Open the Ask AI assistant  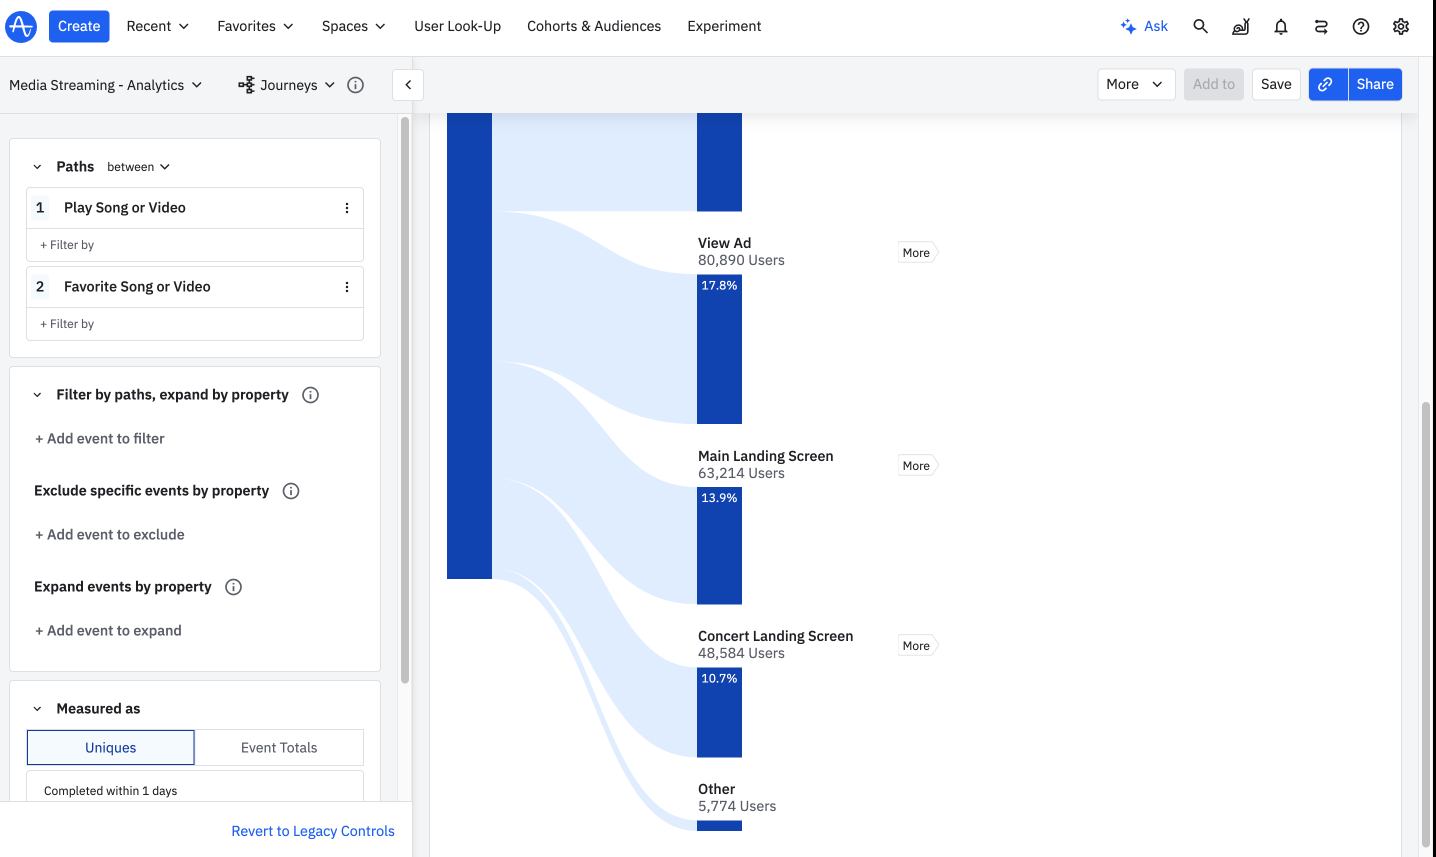click(1144, 26)
